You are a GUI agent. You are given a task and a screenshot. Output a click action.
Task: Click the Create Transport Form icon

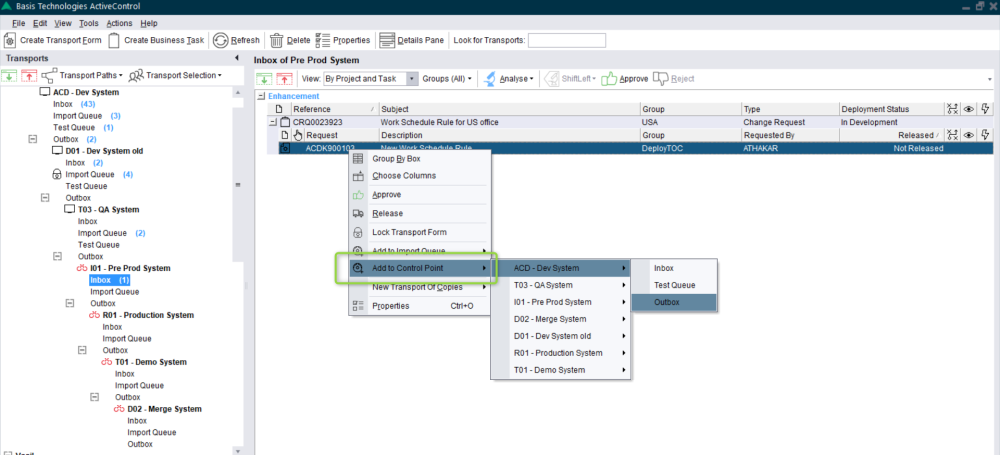point(10,40)
